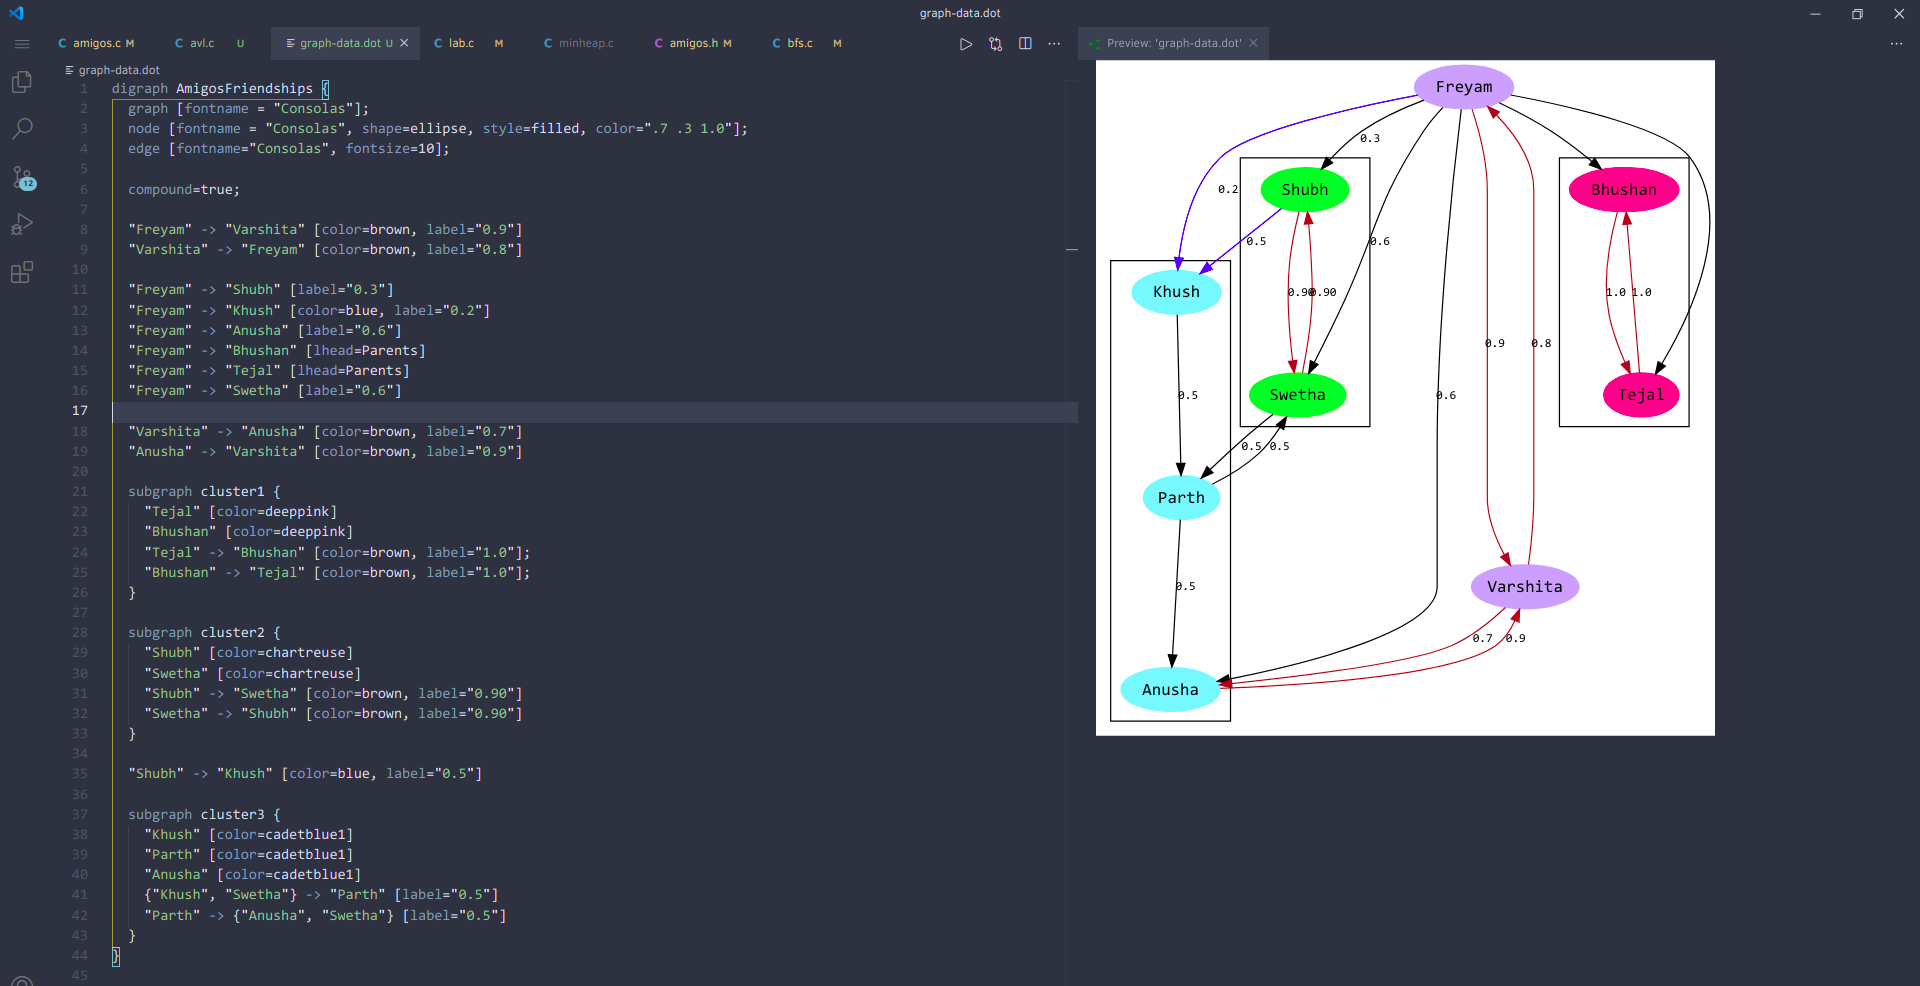Select line number 17 in the gutter
Image resolution: width=1920 pixels, height=986 pixels.
click(x=80, y=410)
